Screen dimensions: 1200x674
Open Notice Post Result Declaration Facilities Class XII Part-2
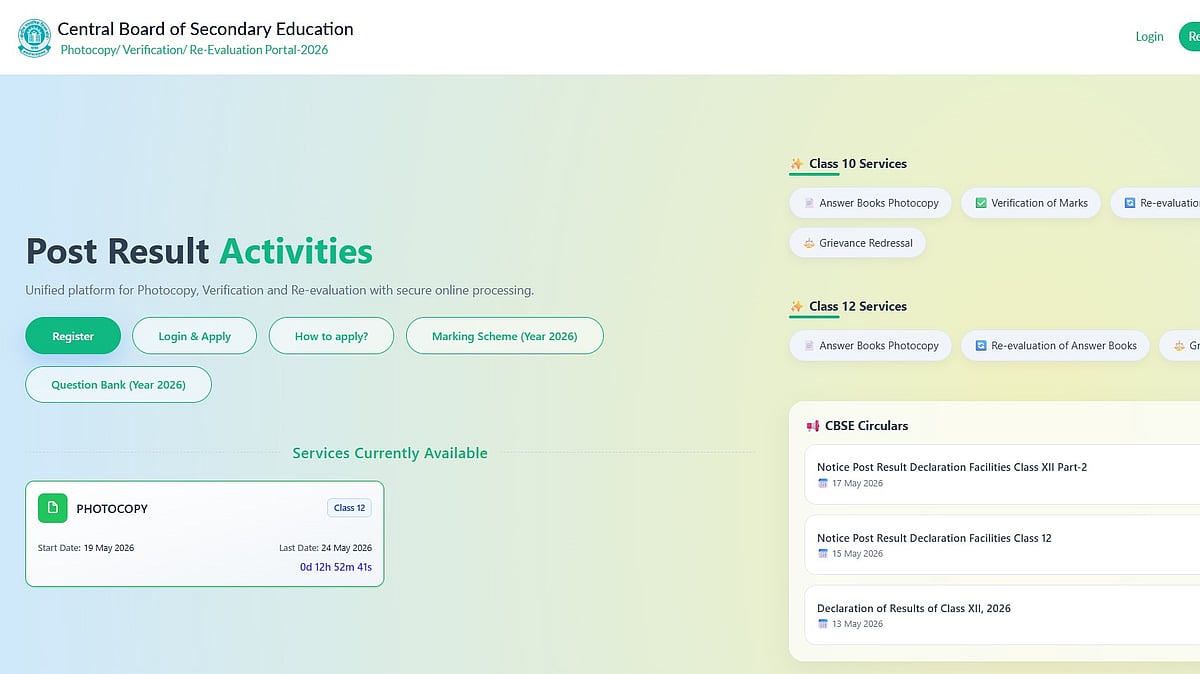952,467
